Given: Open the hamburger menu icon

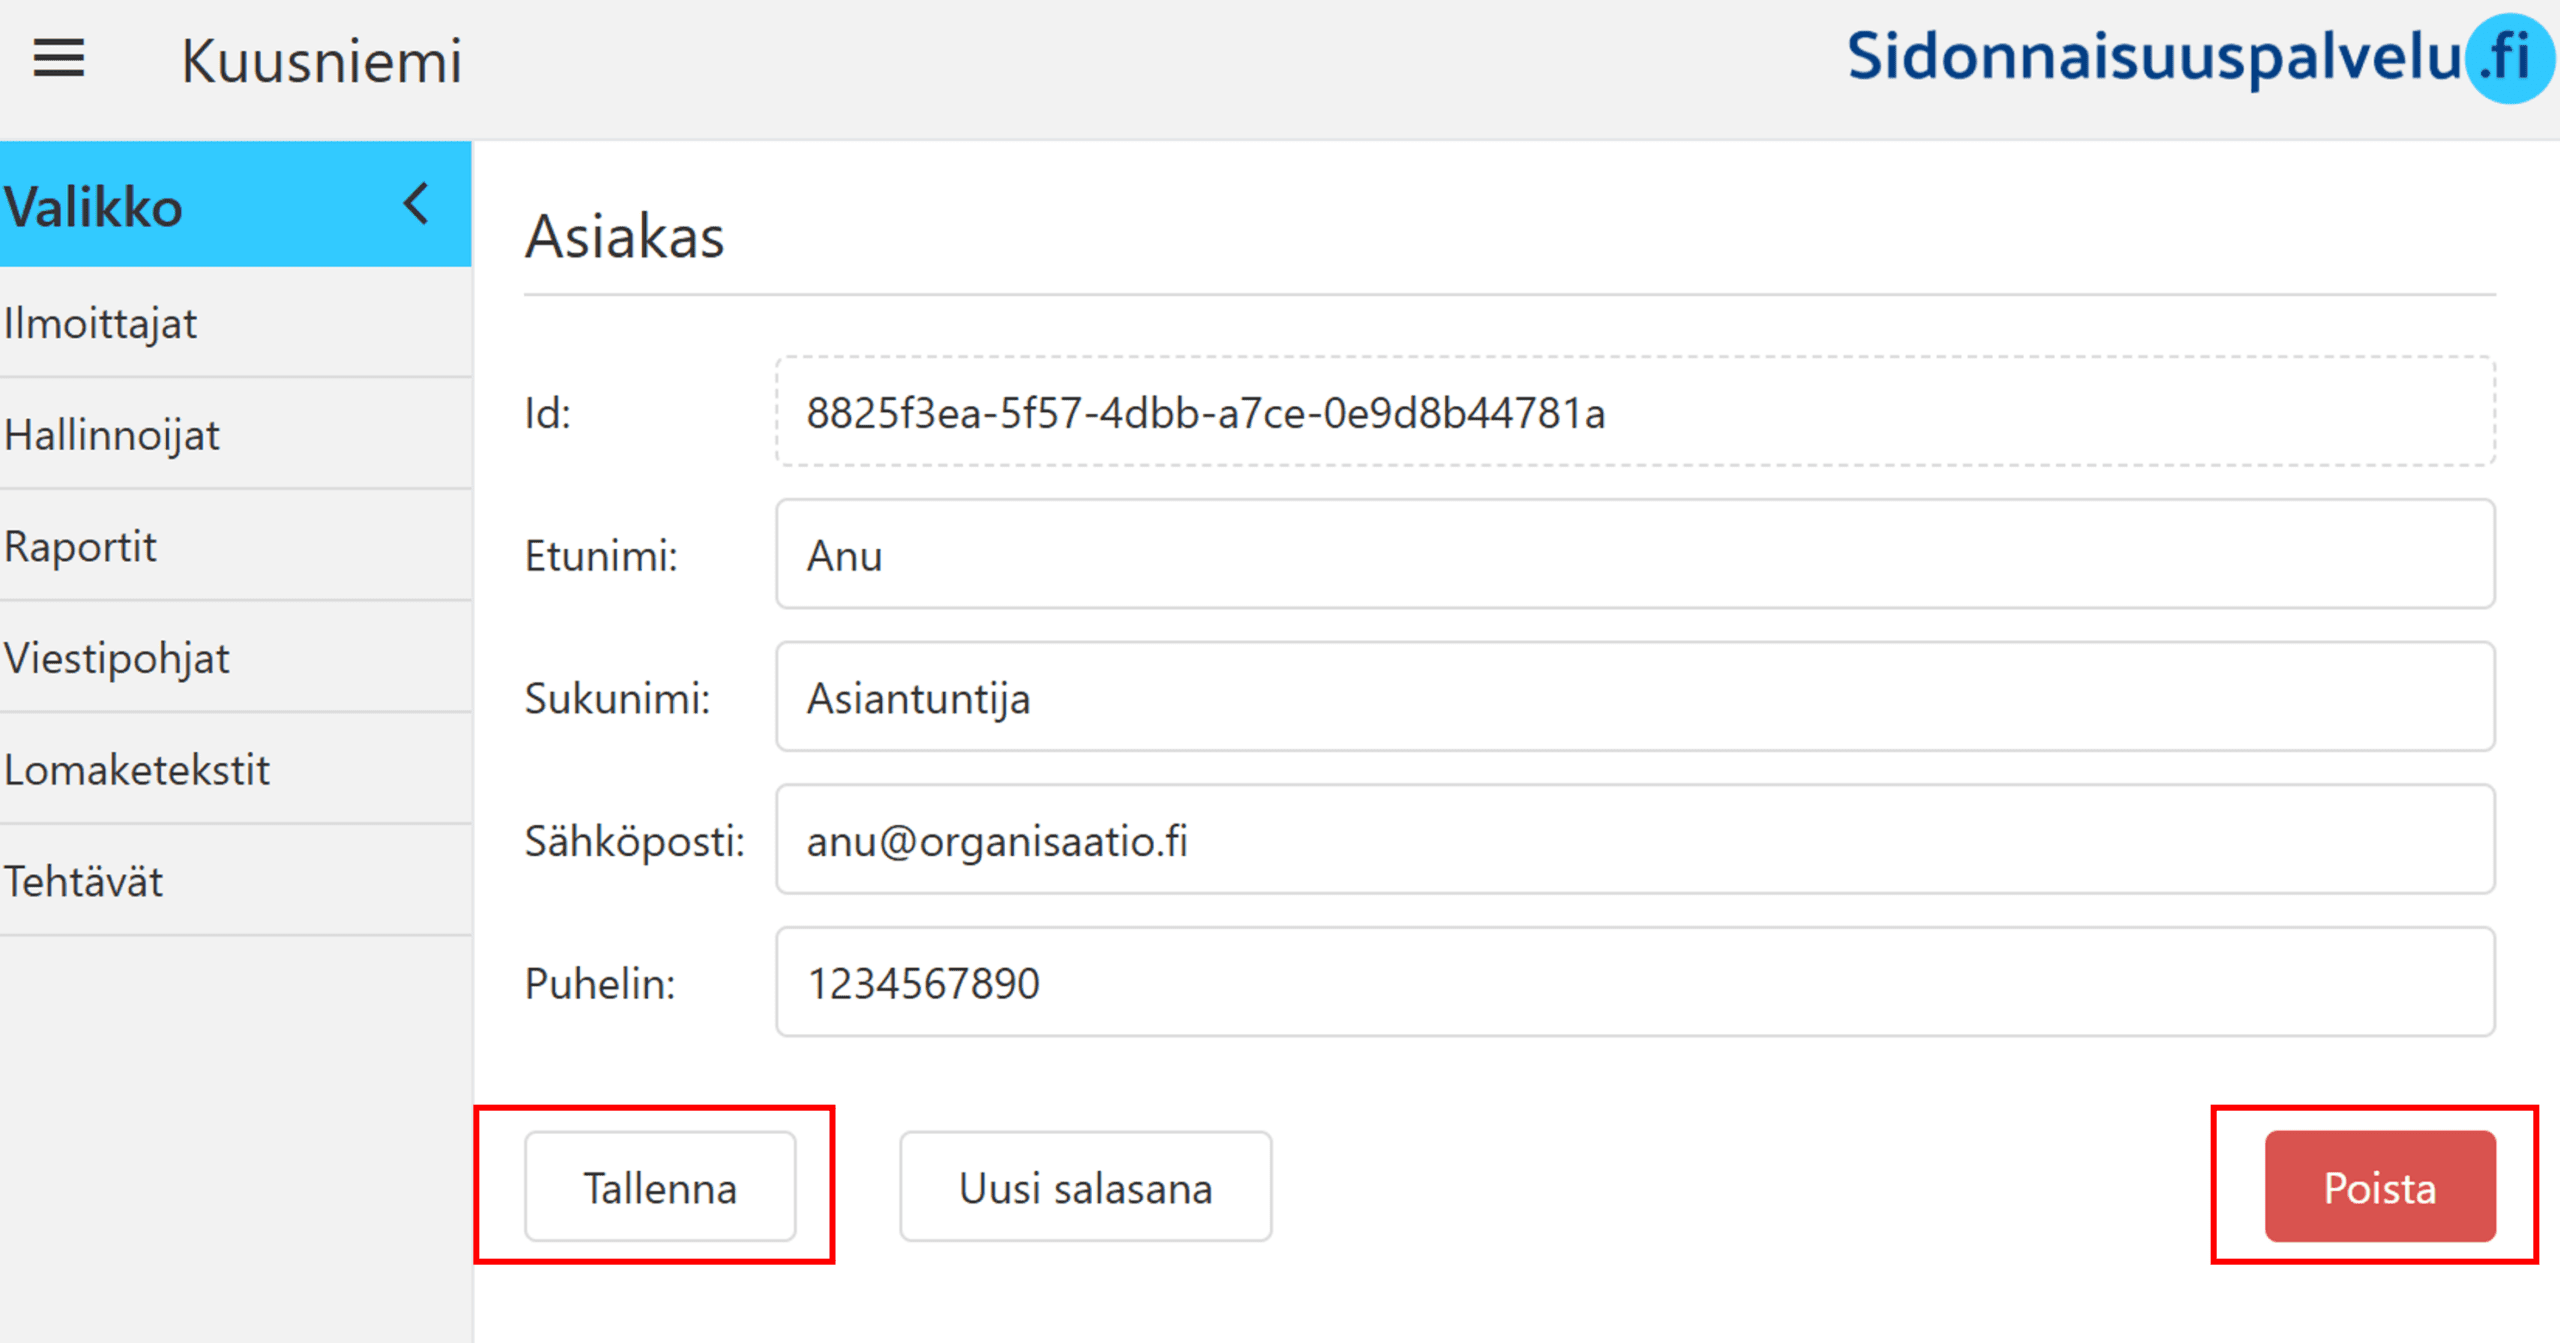Looking at the screenshot, I should tap(59, 59).
